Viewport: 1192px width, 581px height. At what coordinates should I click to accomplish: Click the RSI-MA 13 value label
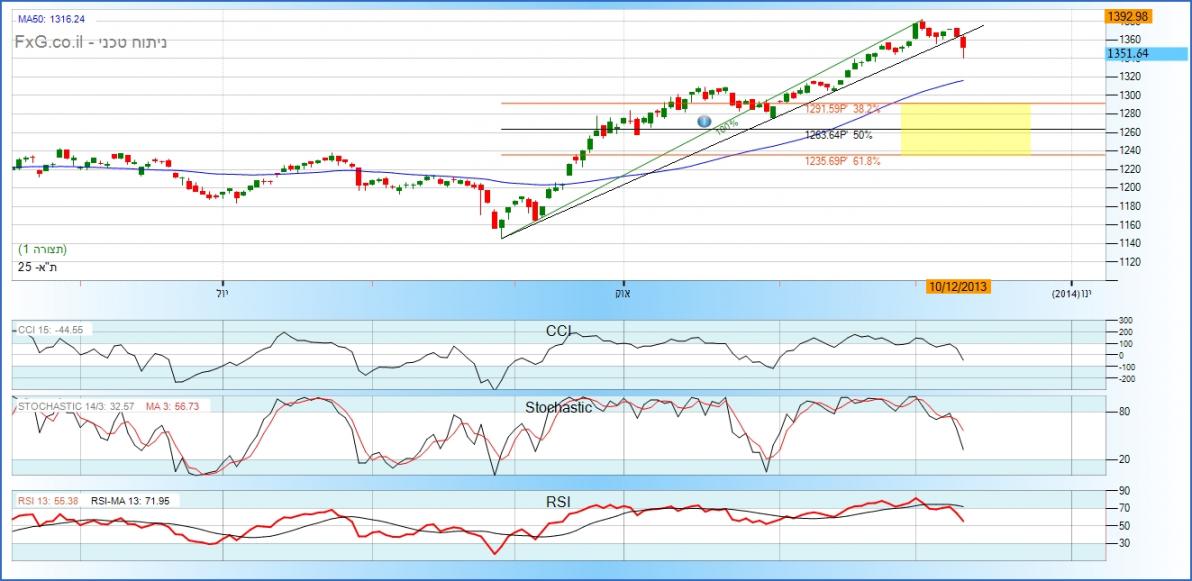130,498
